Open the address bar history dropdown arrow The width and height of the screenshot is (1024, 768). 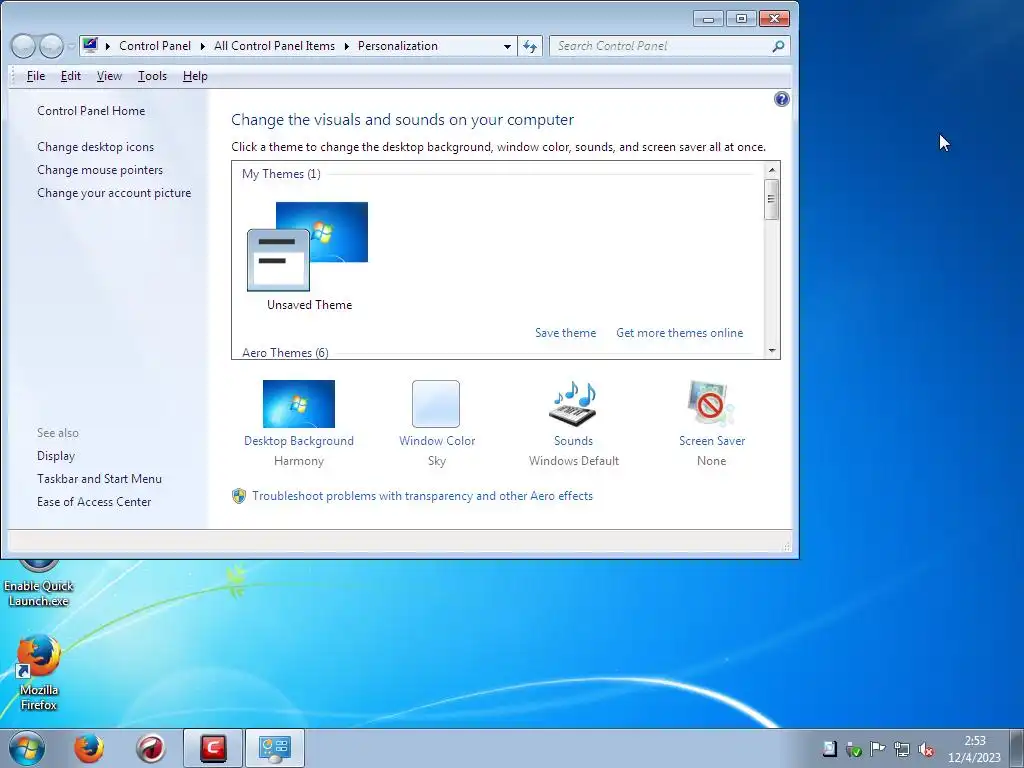point(507,46)
